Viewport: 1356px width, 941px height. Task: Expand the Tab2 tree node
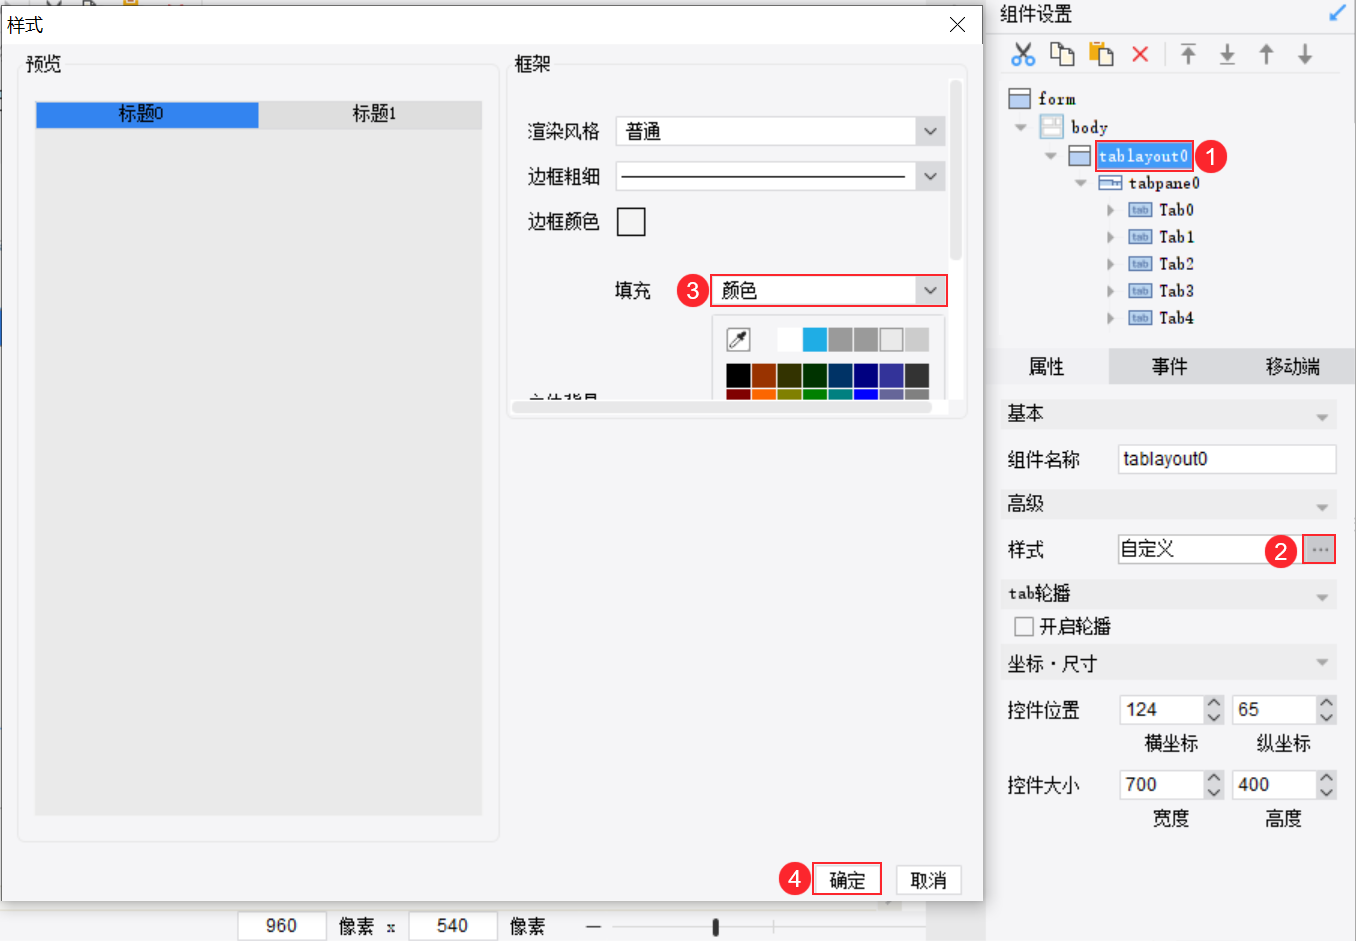click(x=1110, y=264)
